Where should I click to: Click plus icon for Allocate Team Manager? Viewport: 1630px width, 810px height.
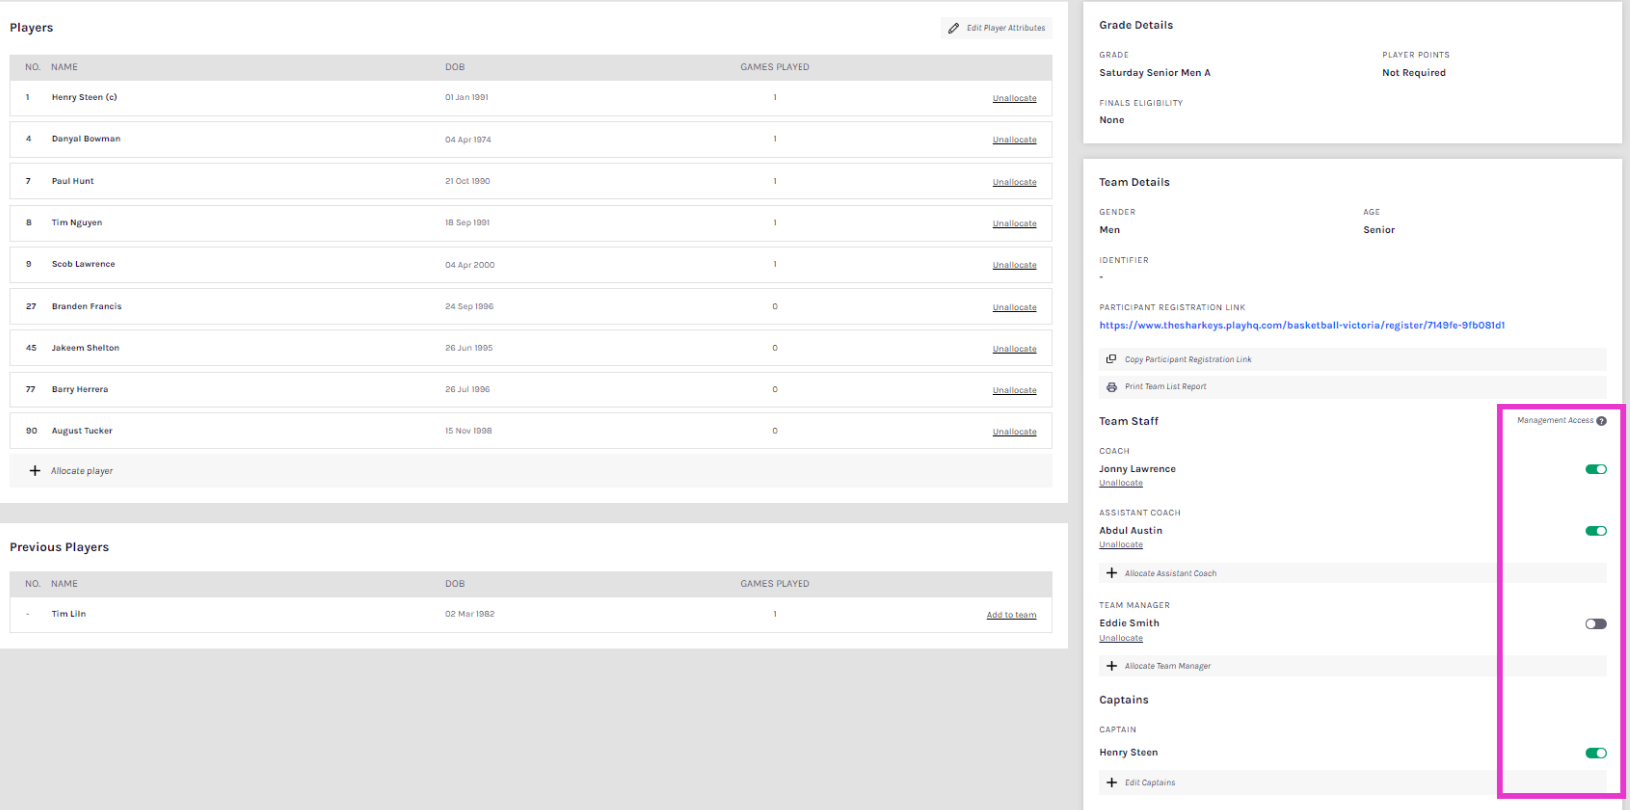(1111, 666)
